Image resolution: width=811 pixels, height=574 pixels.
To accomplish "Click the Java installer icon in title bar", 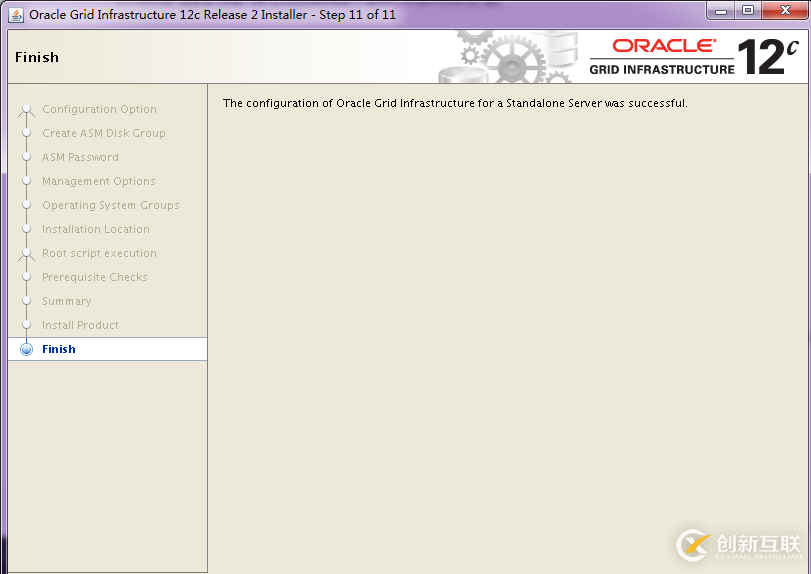I will [x=16, y=15].
